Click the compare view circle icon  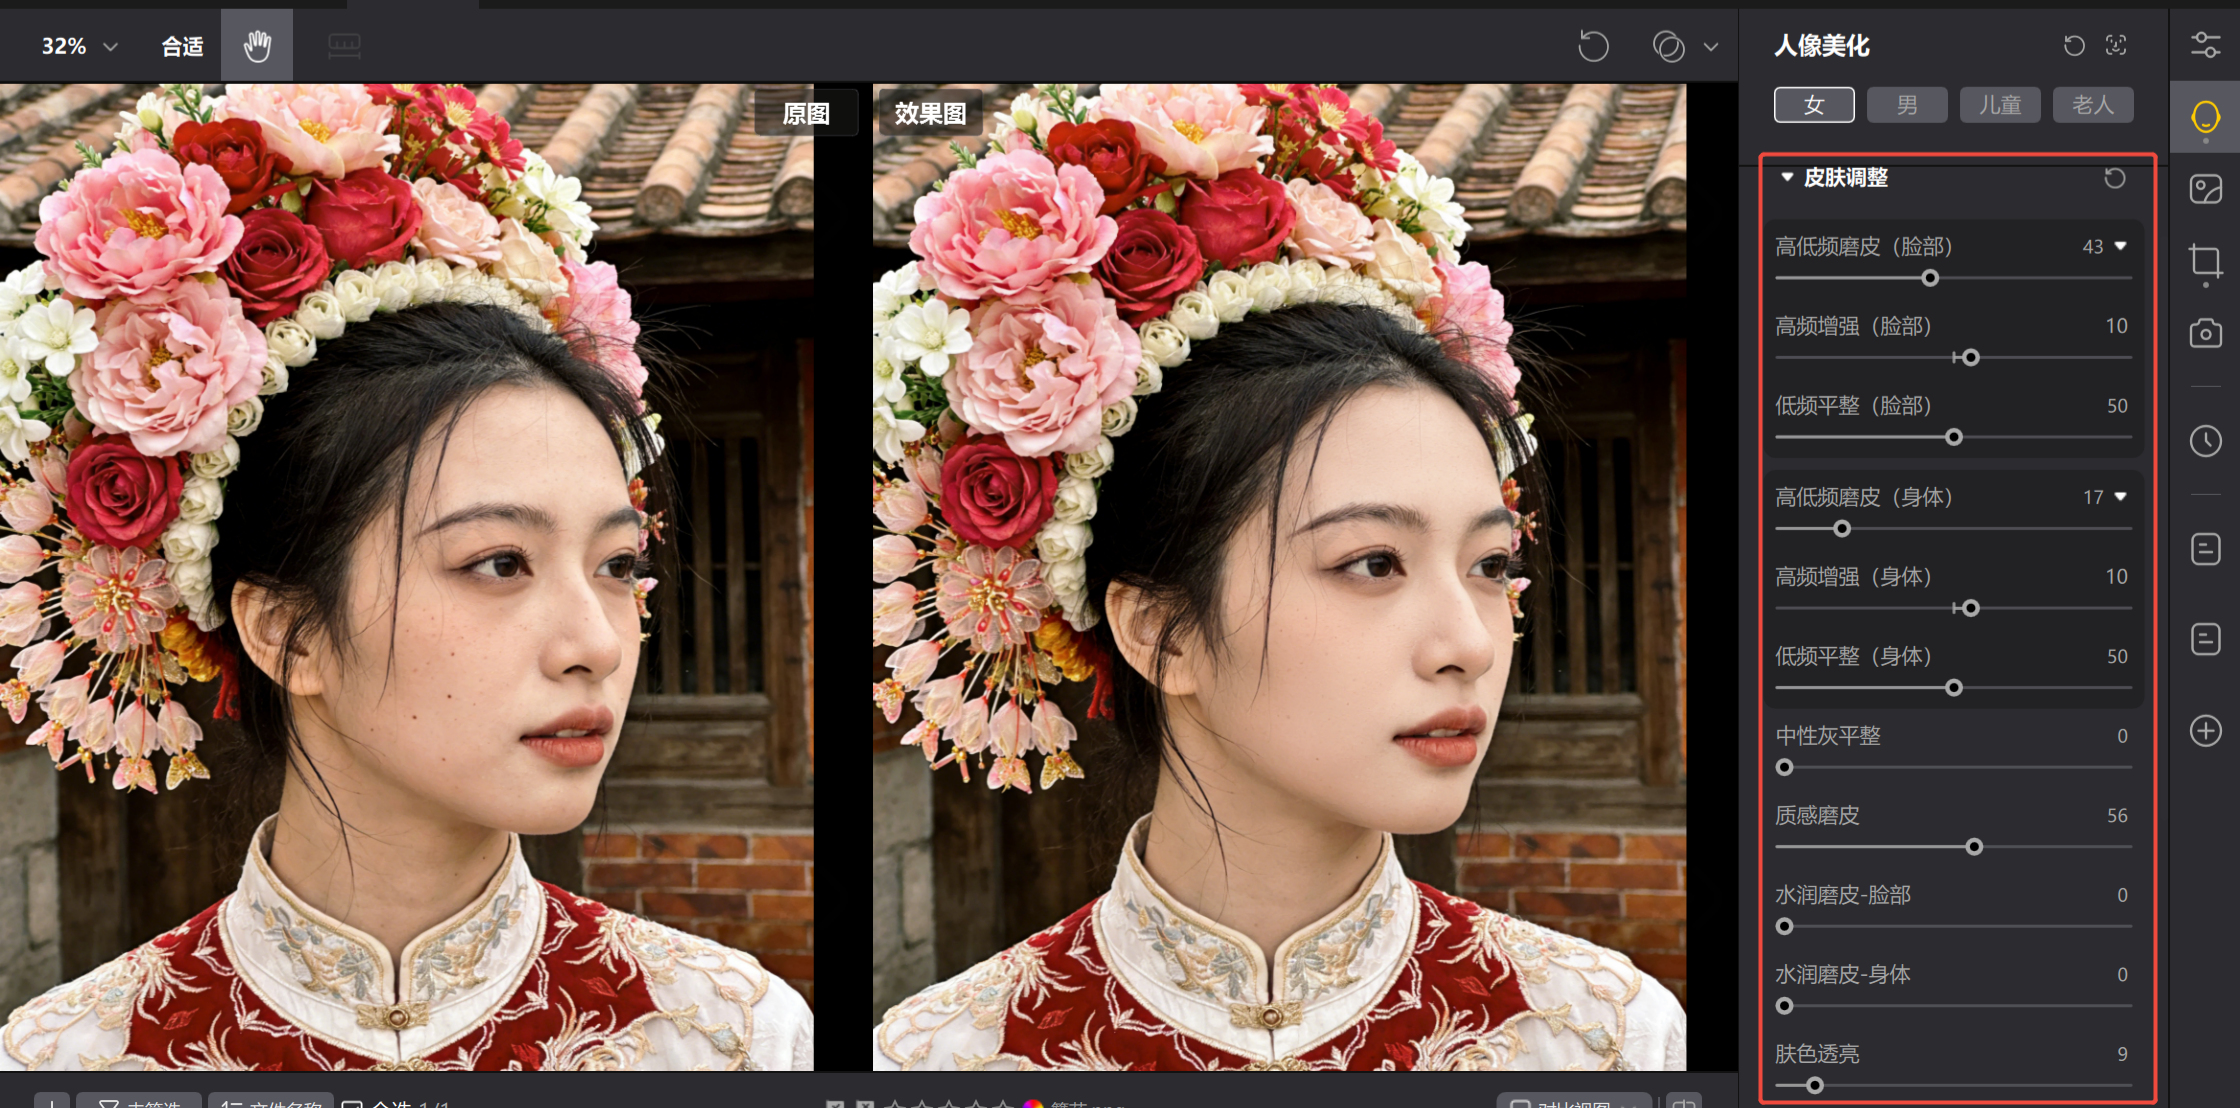(1668, 46)
